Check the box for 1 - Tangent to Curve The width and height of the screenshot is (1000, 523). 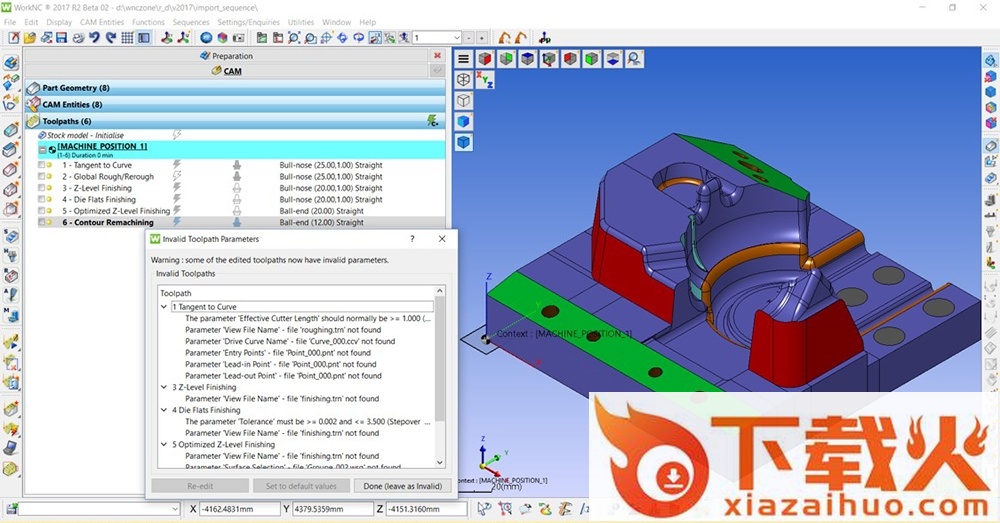(42, 165)
